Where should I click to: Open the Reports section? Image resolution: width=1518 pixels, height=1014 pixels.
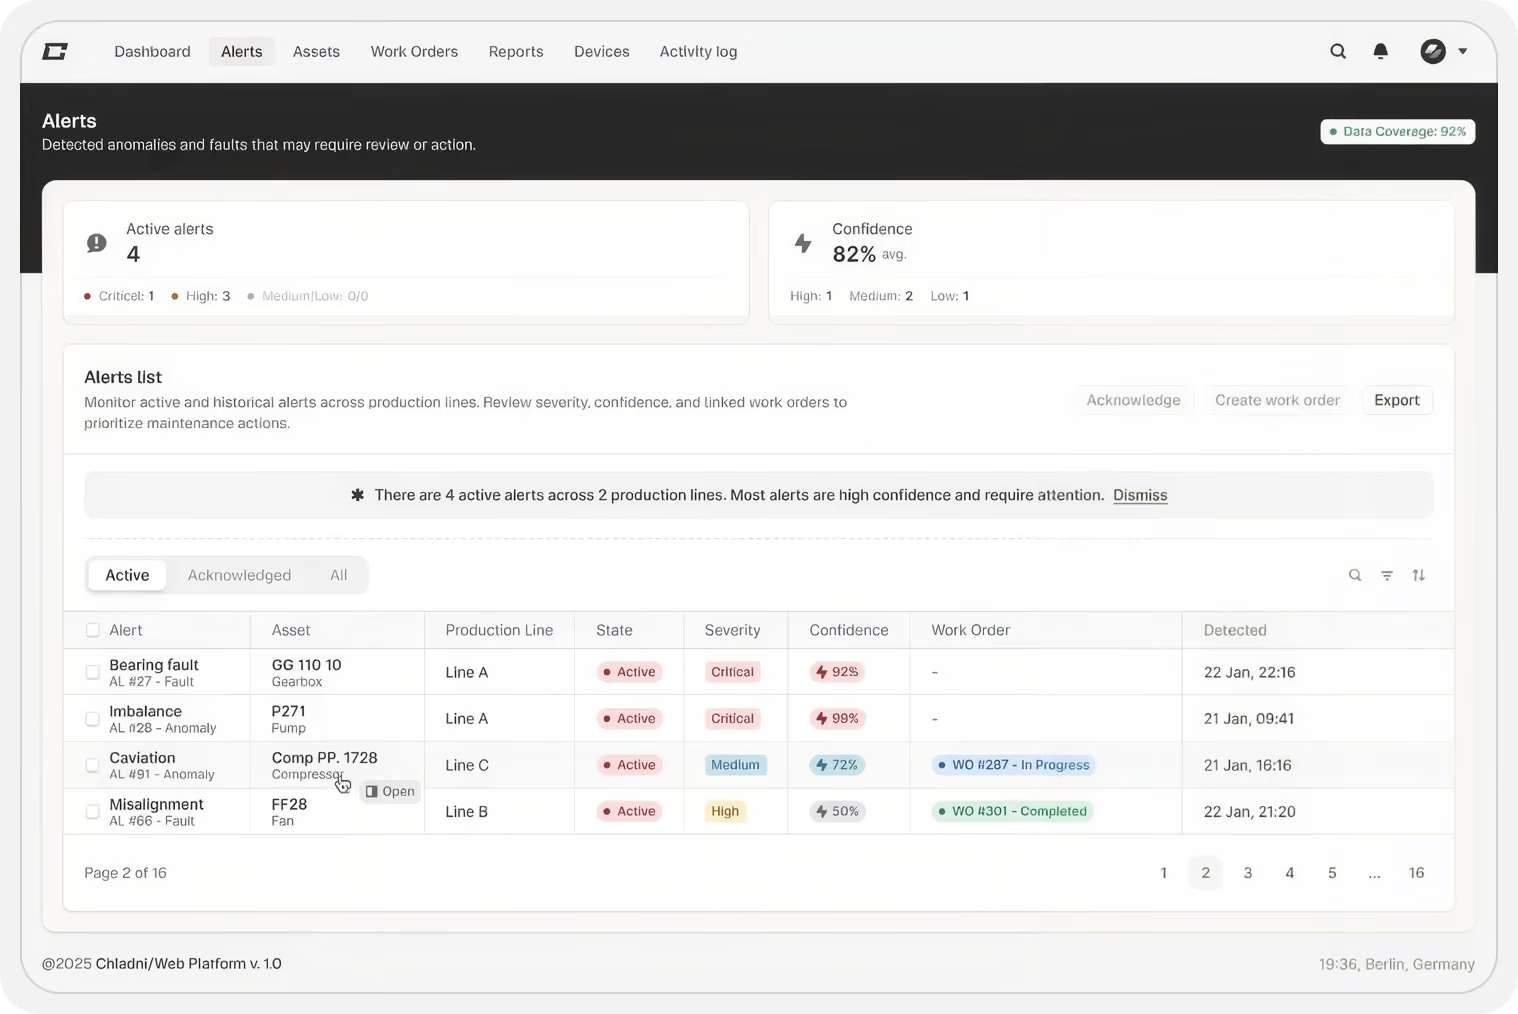point(516,51)
